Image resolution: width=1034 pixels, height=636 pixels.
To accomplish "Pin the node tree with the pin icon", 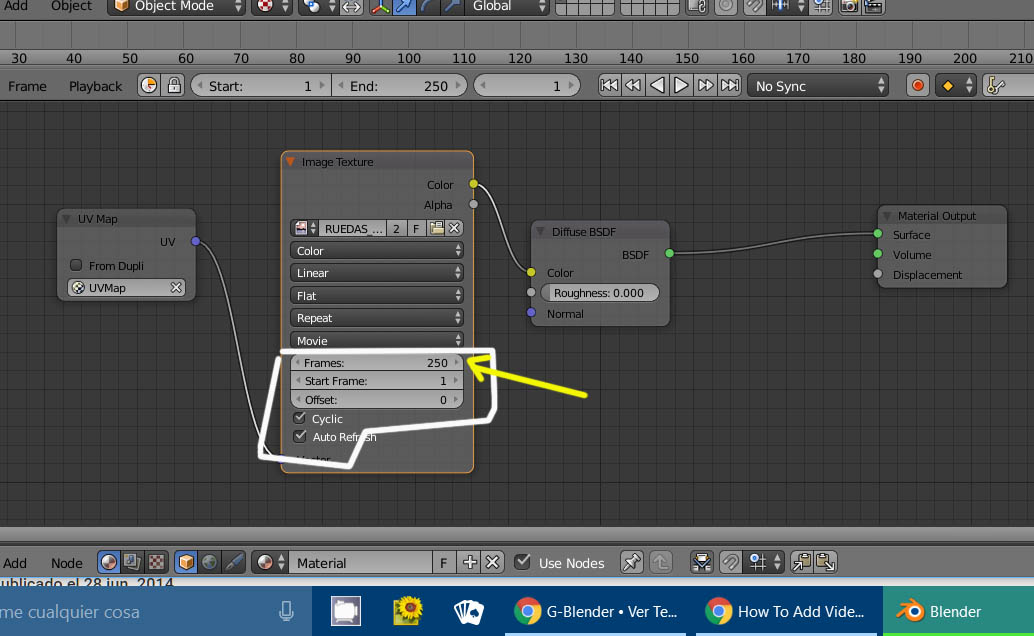I will click(631, 563).
